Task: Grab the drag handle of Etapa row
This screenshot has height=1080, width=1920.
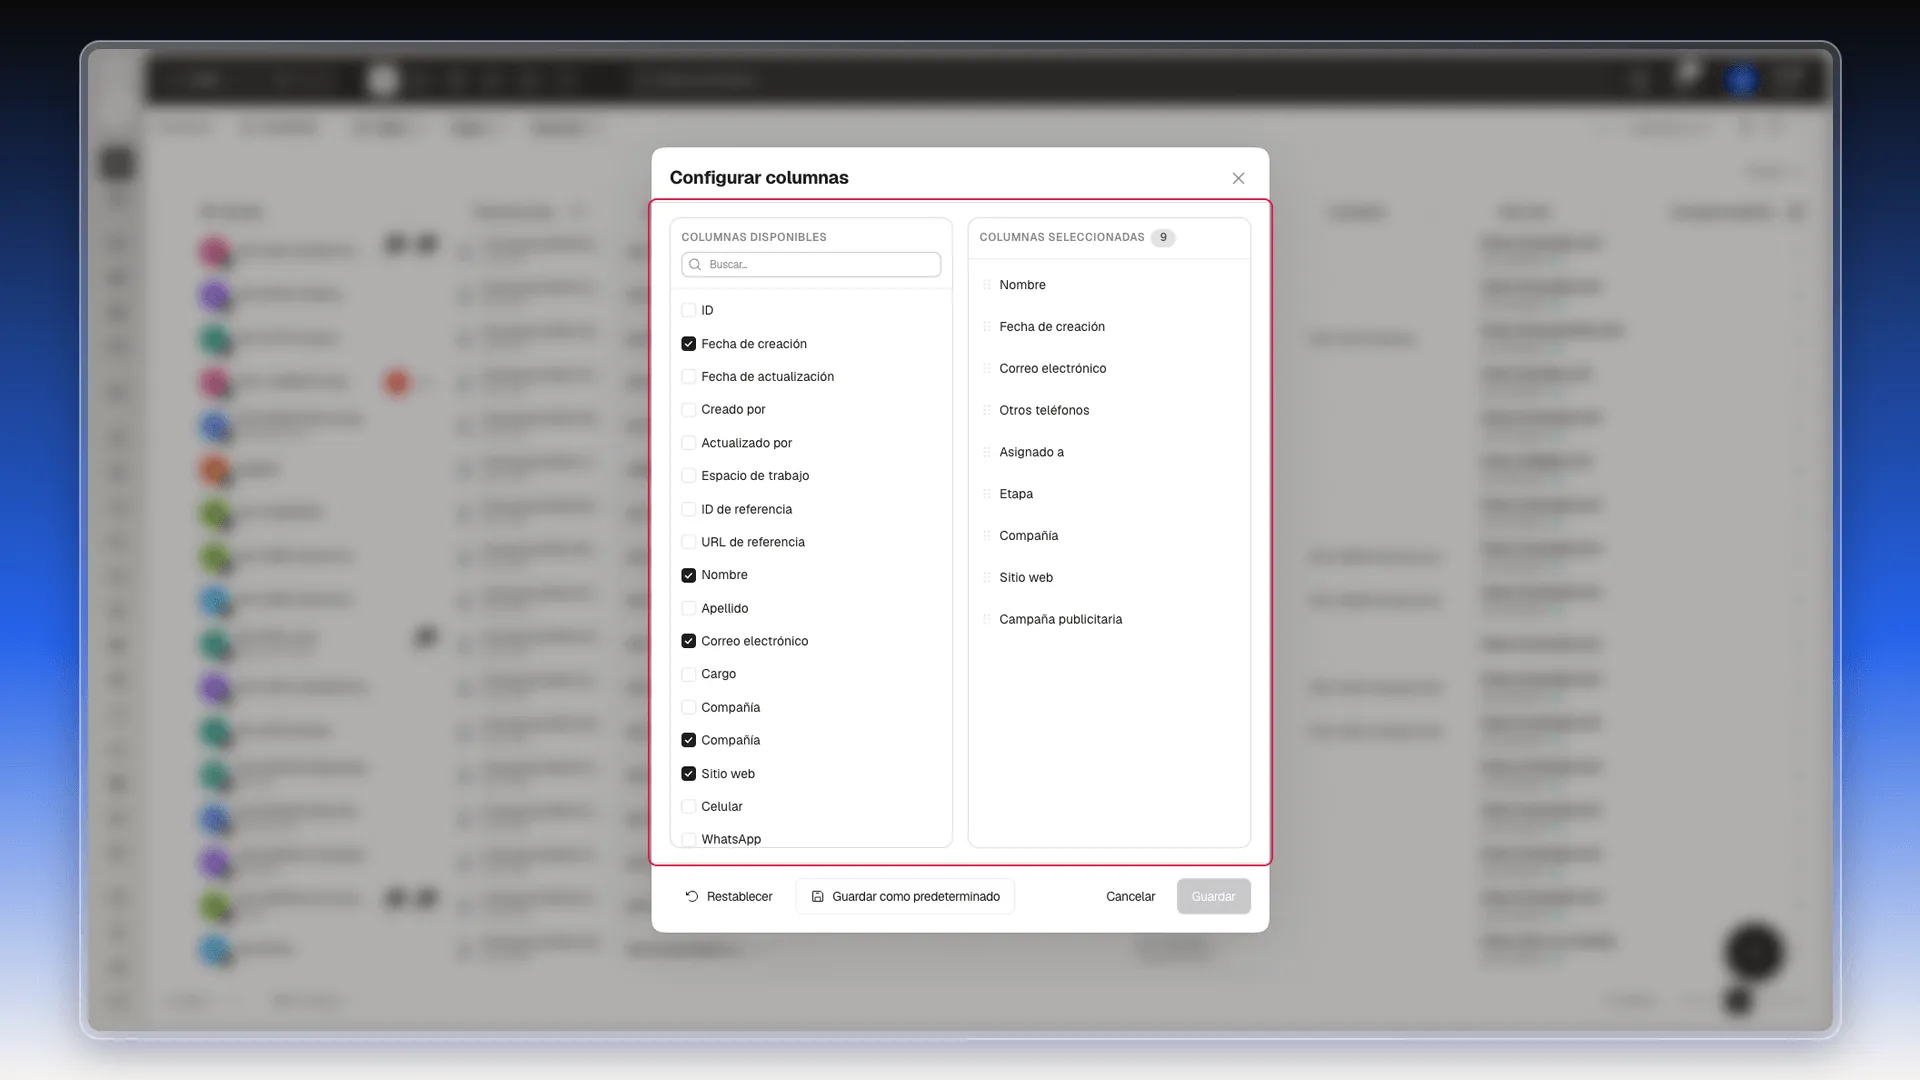Action: click(987, 494)
